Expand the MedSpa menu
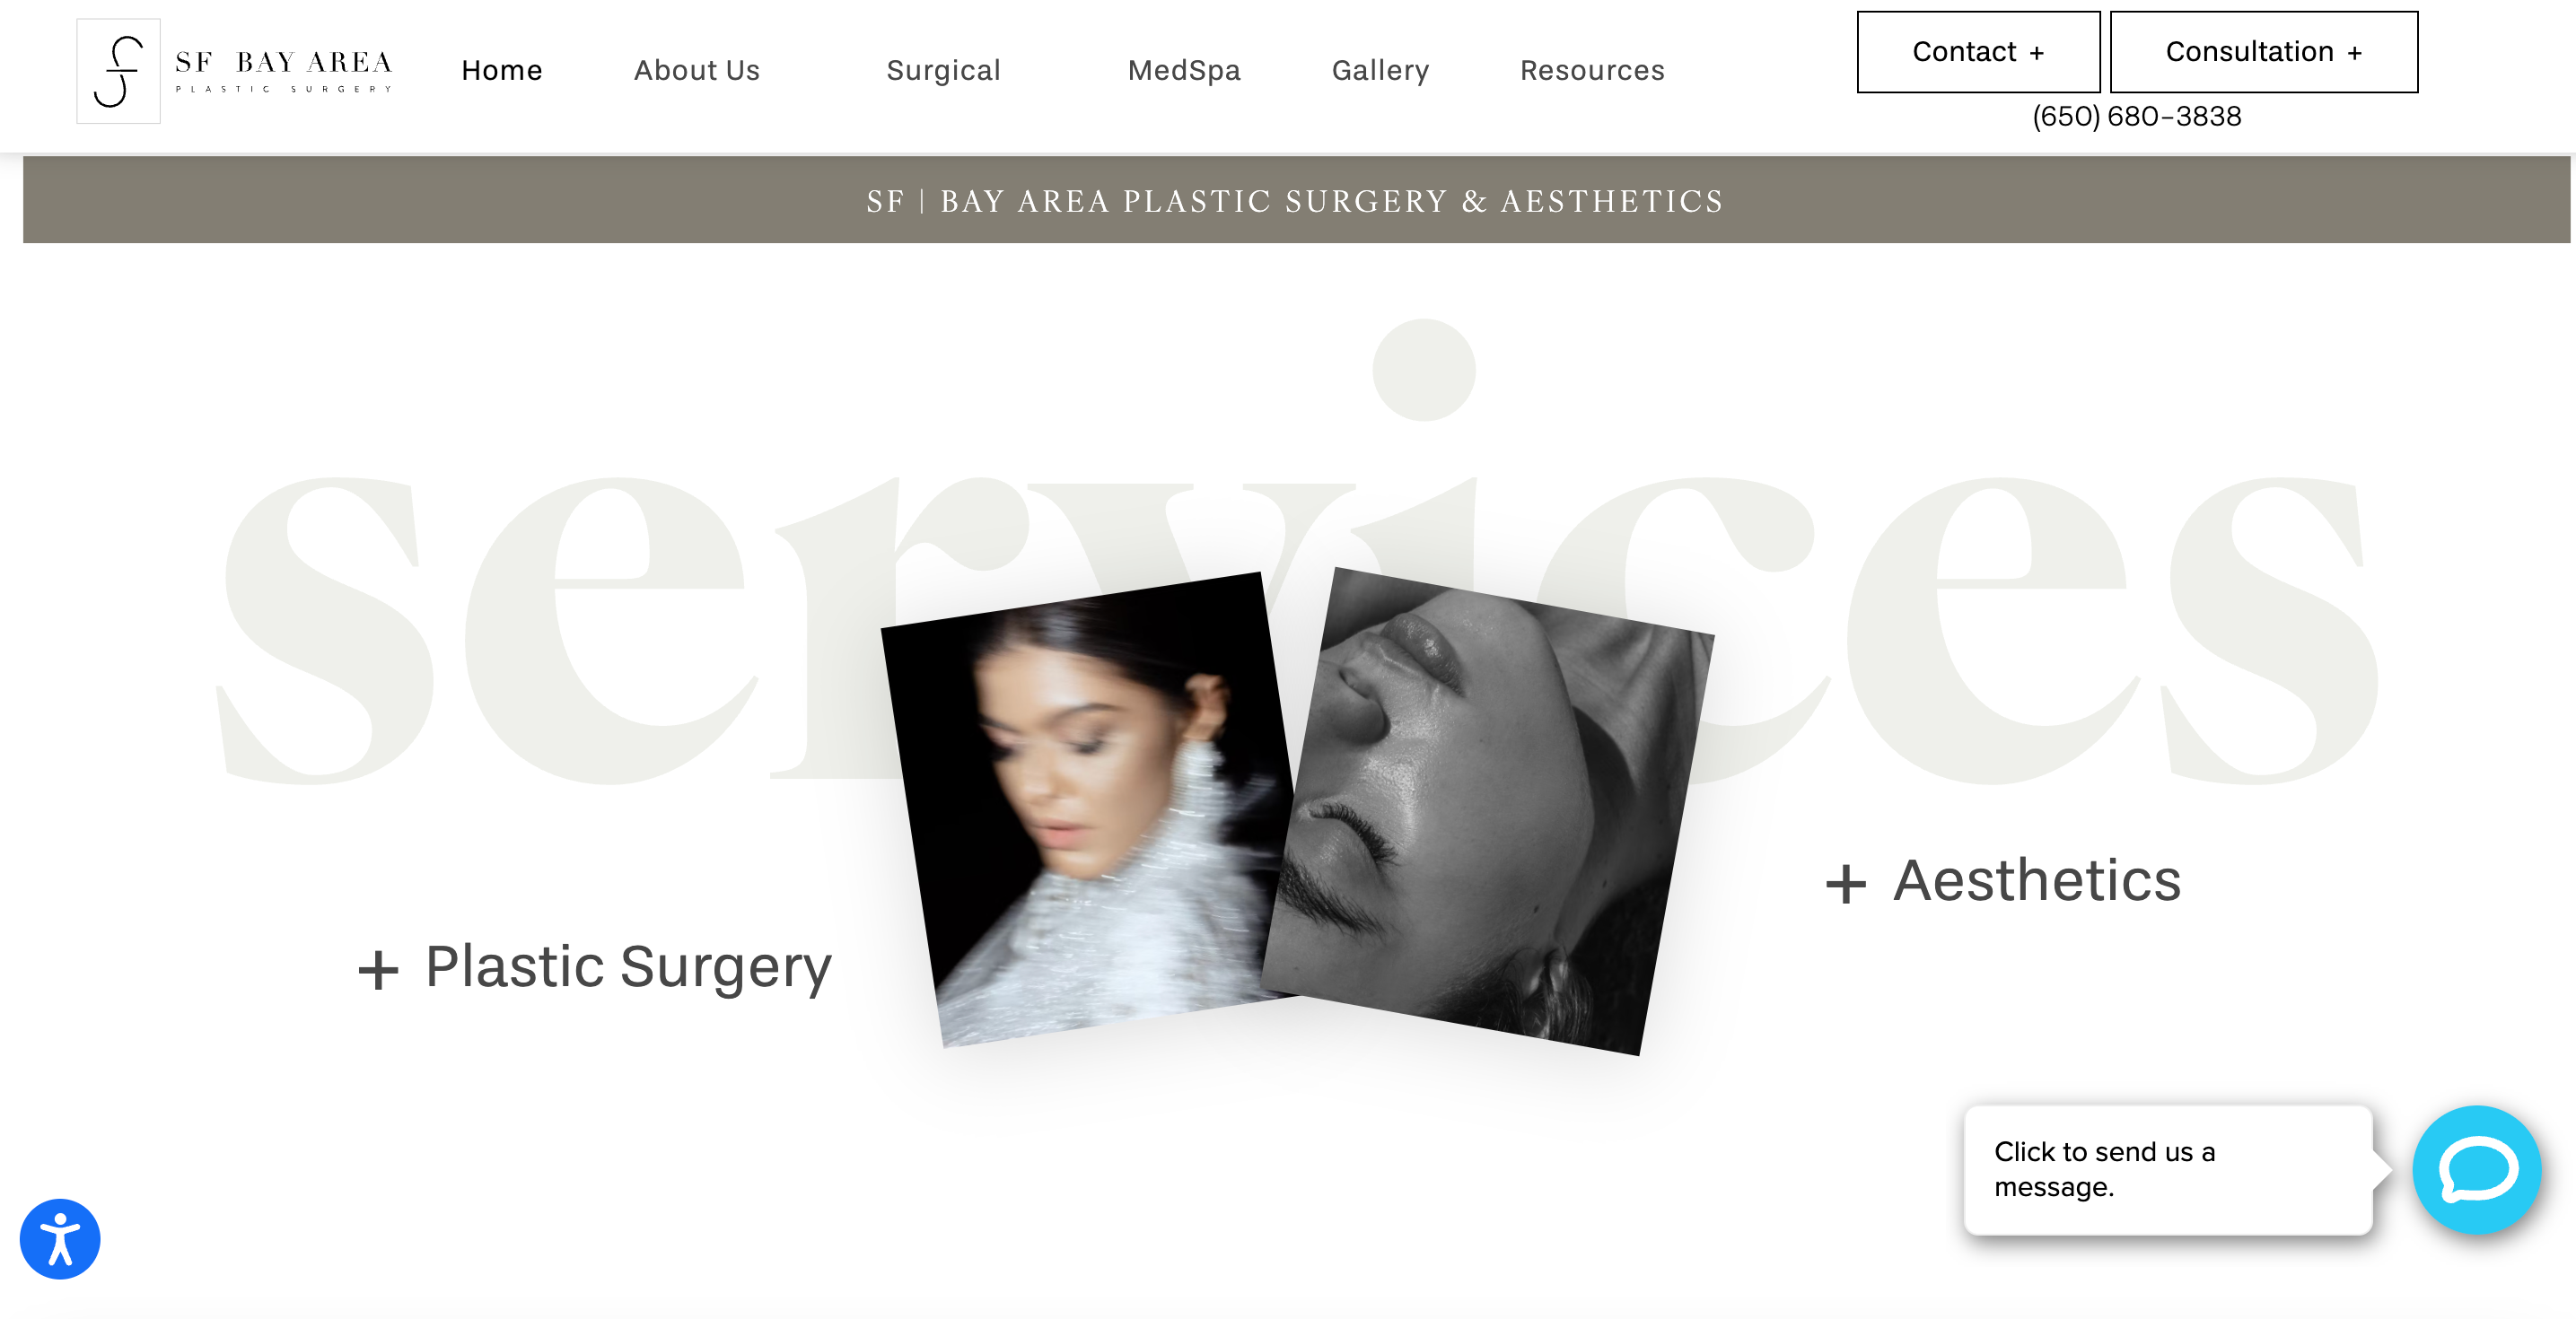 pyautogui.click(x=1184, y=70)
